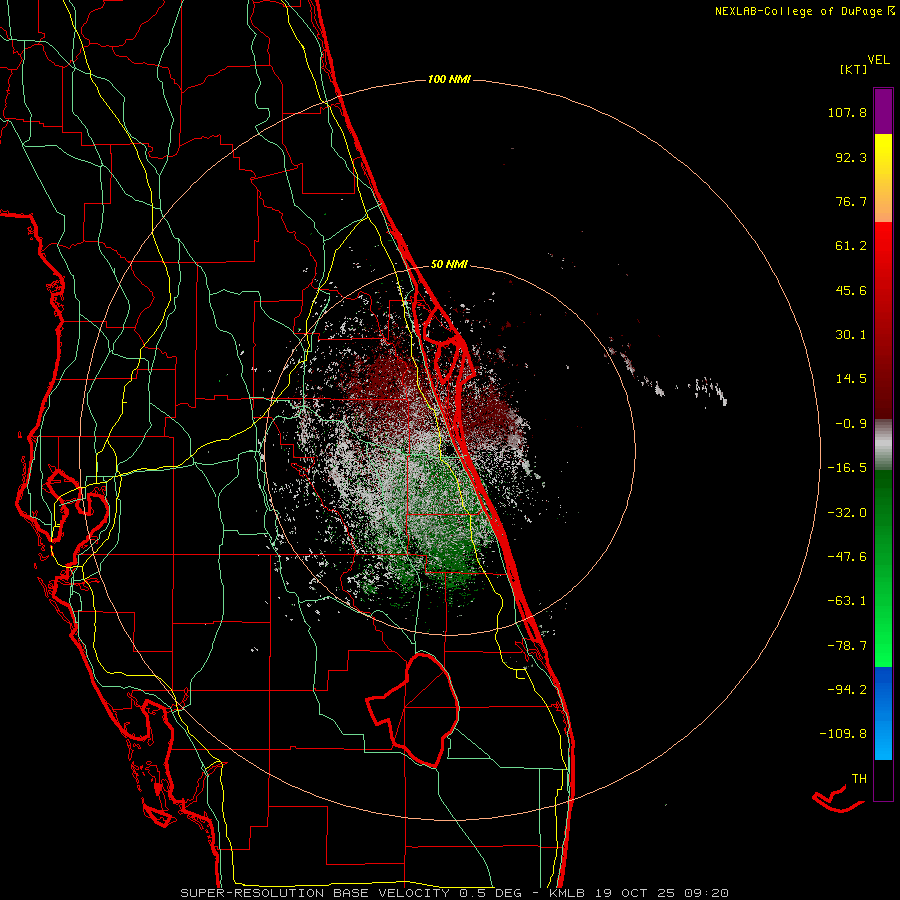
Task: Click the -63.1 velocity scale value
Action: (x=847, y=601)
